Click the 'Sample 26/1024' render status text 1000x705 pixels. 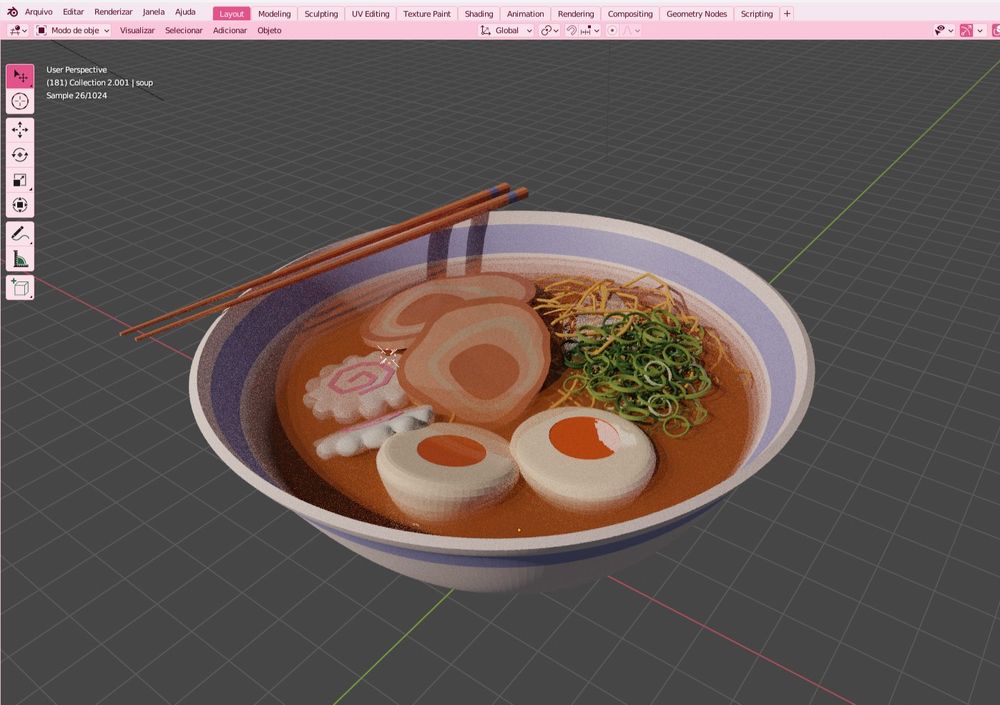pyautogui.click(x=77, y=96)
